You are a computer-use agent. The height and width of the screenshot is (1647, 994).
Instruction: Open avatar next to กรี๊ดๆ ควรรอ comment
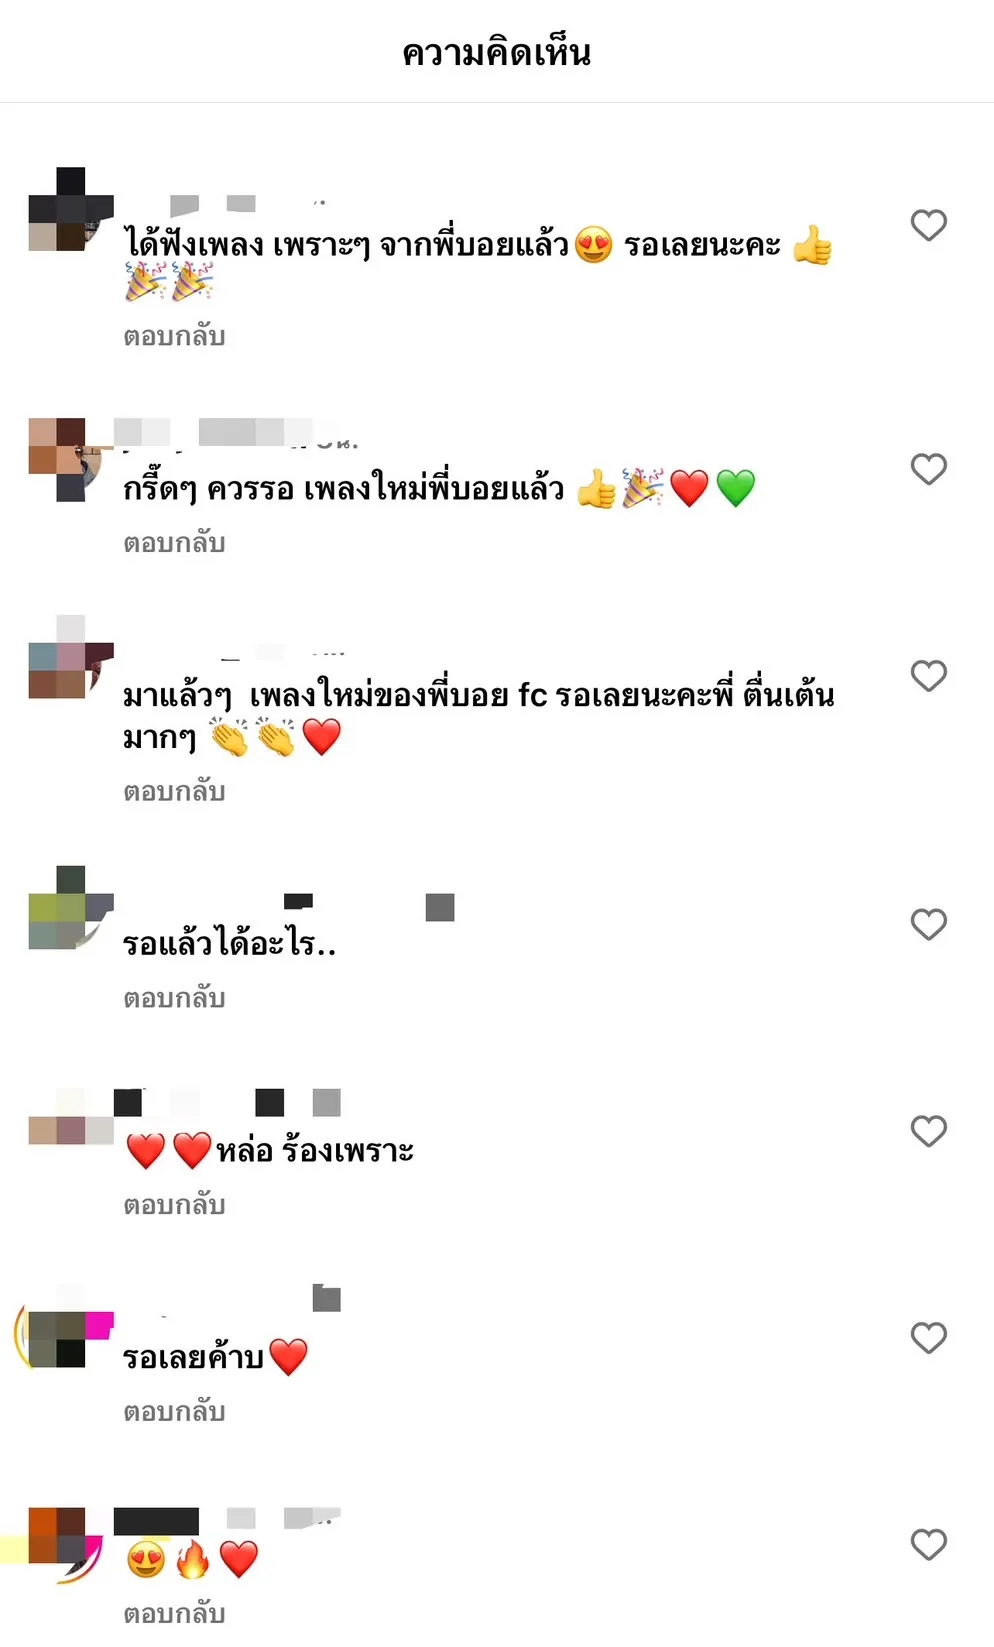point(70,459)
